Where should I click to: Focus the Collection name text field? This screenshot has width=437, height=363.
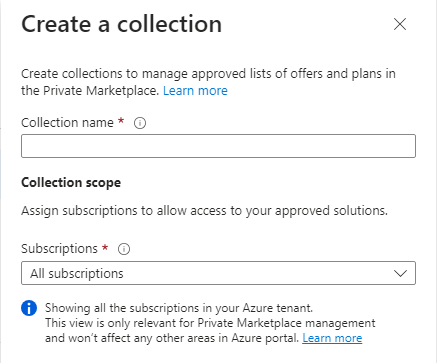coord(218,146)
